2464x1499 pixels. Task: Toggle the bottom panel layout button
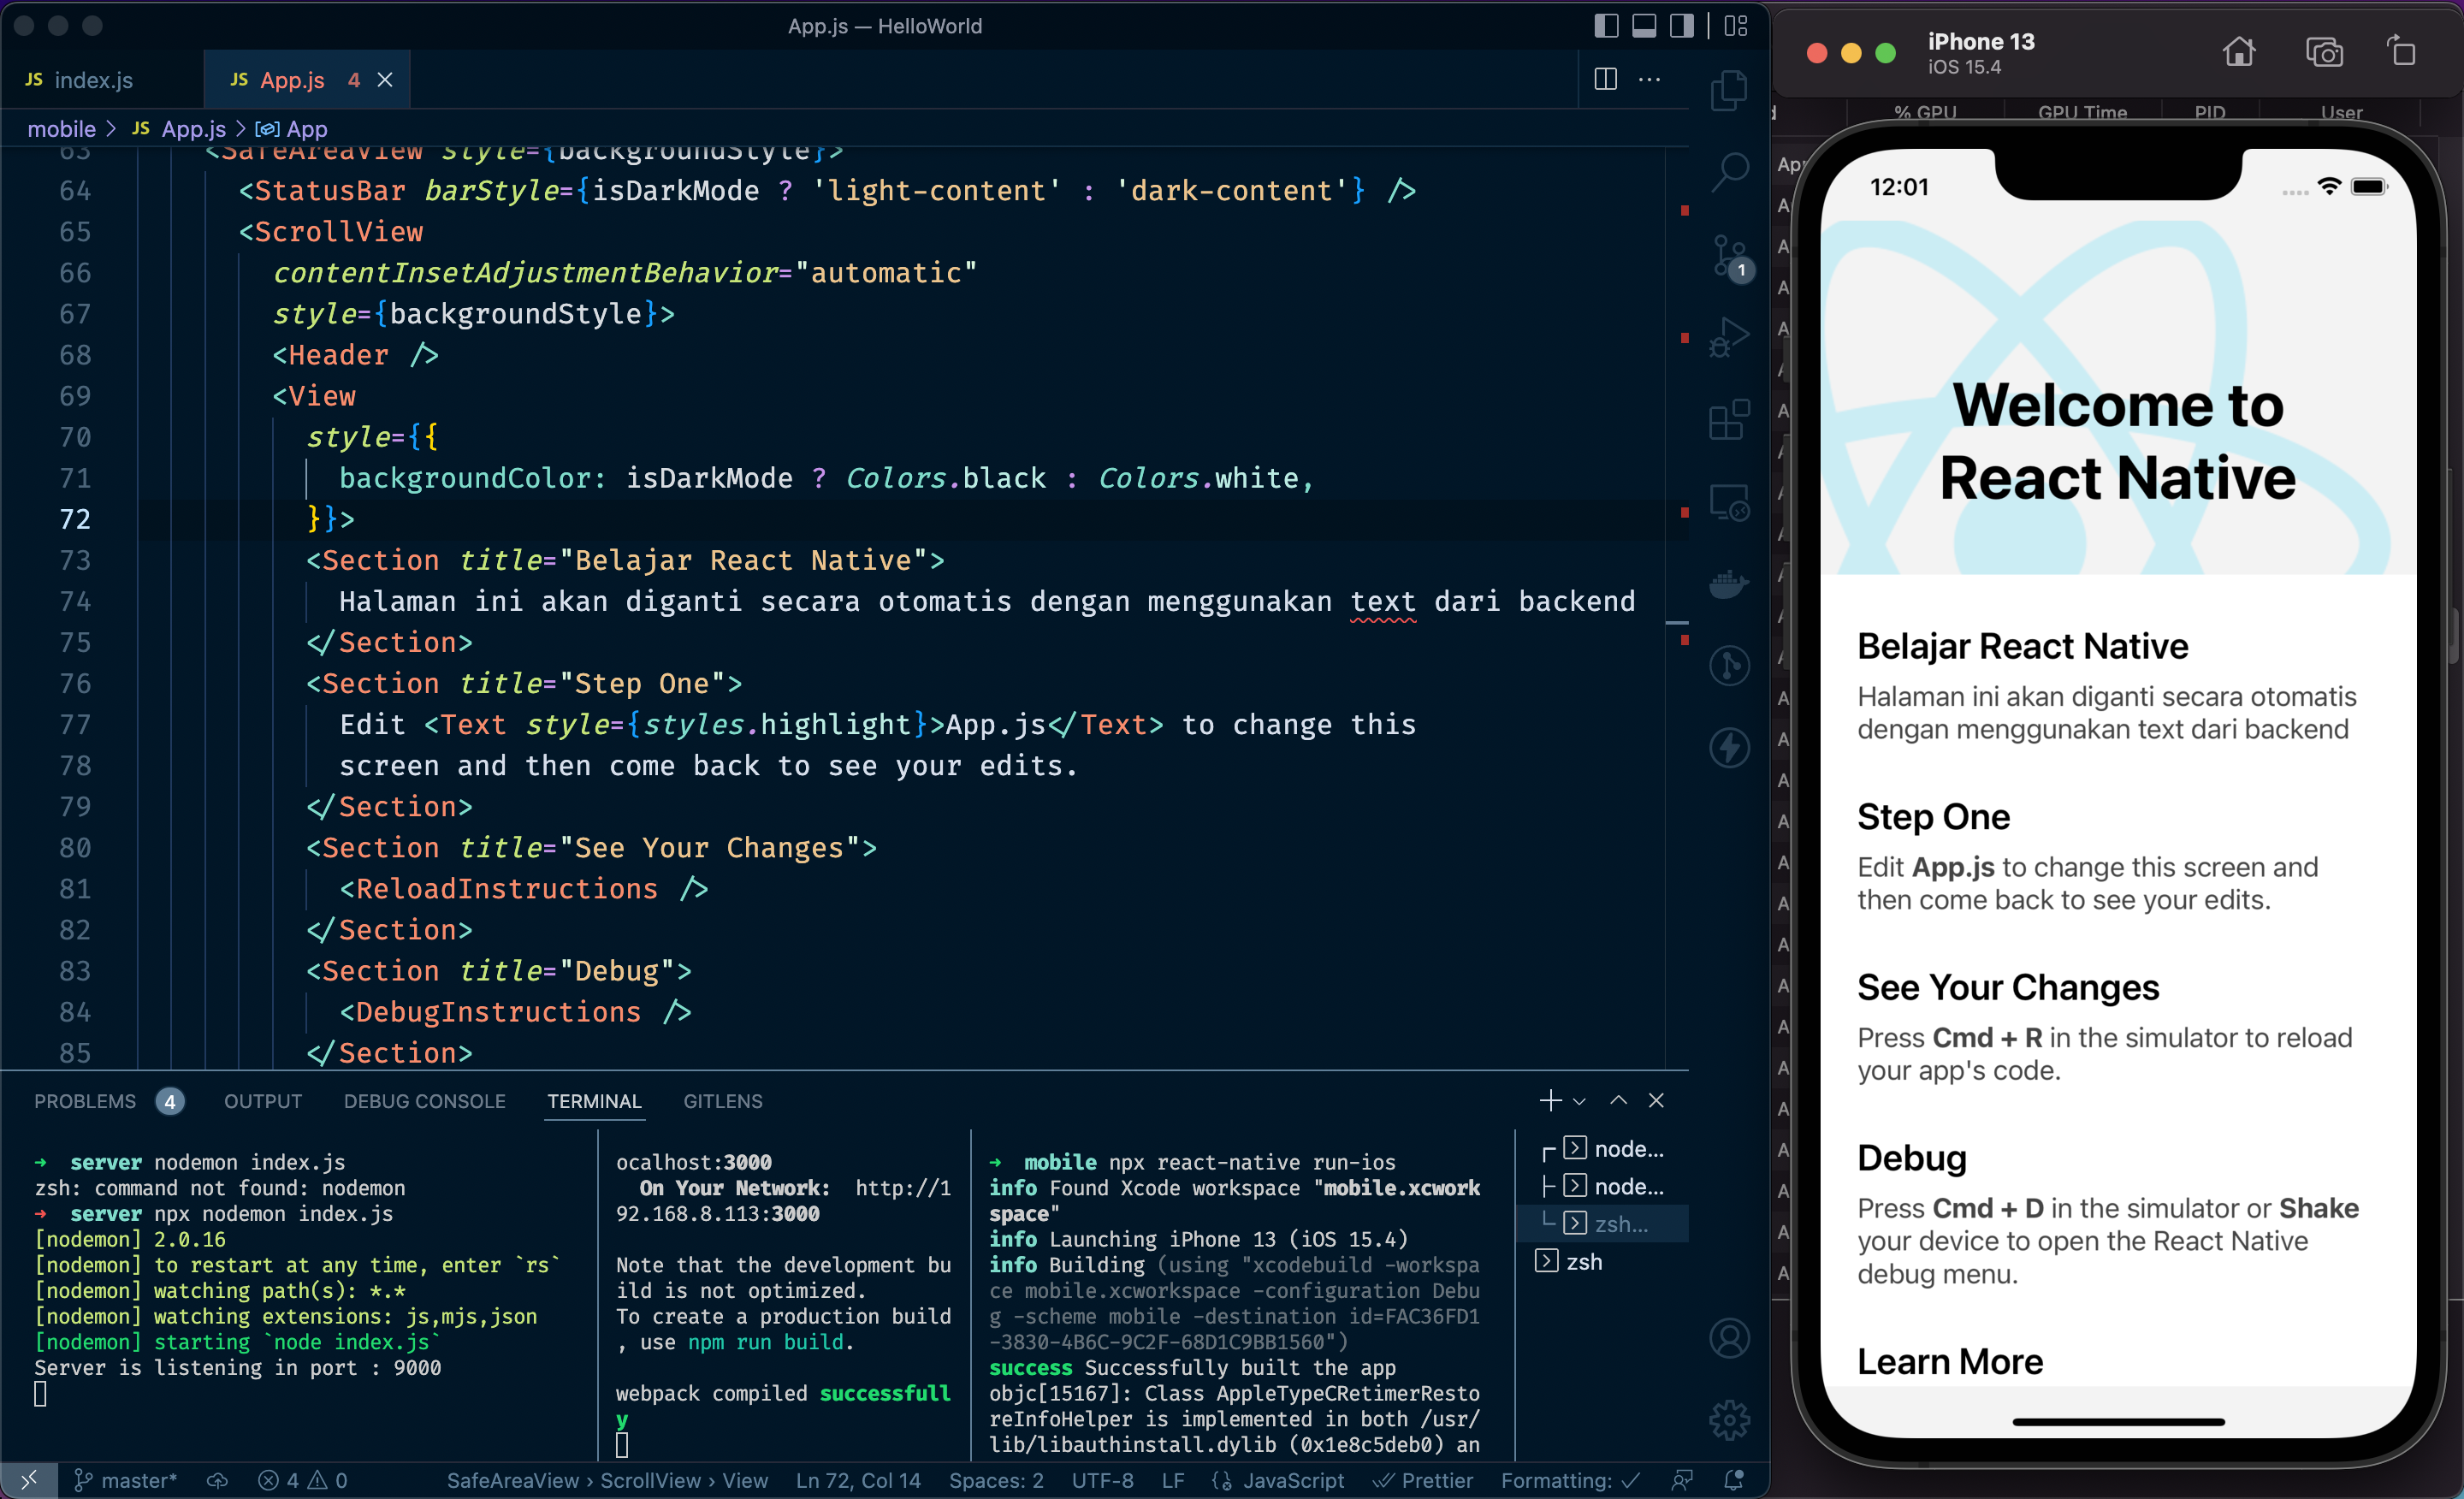tap(1644, 26)
